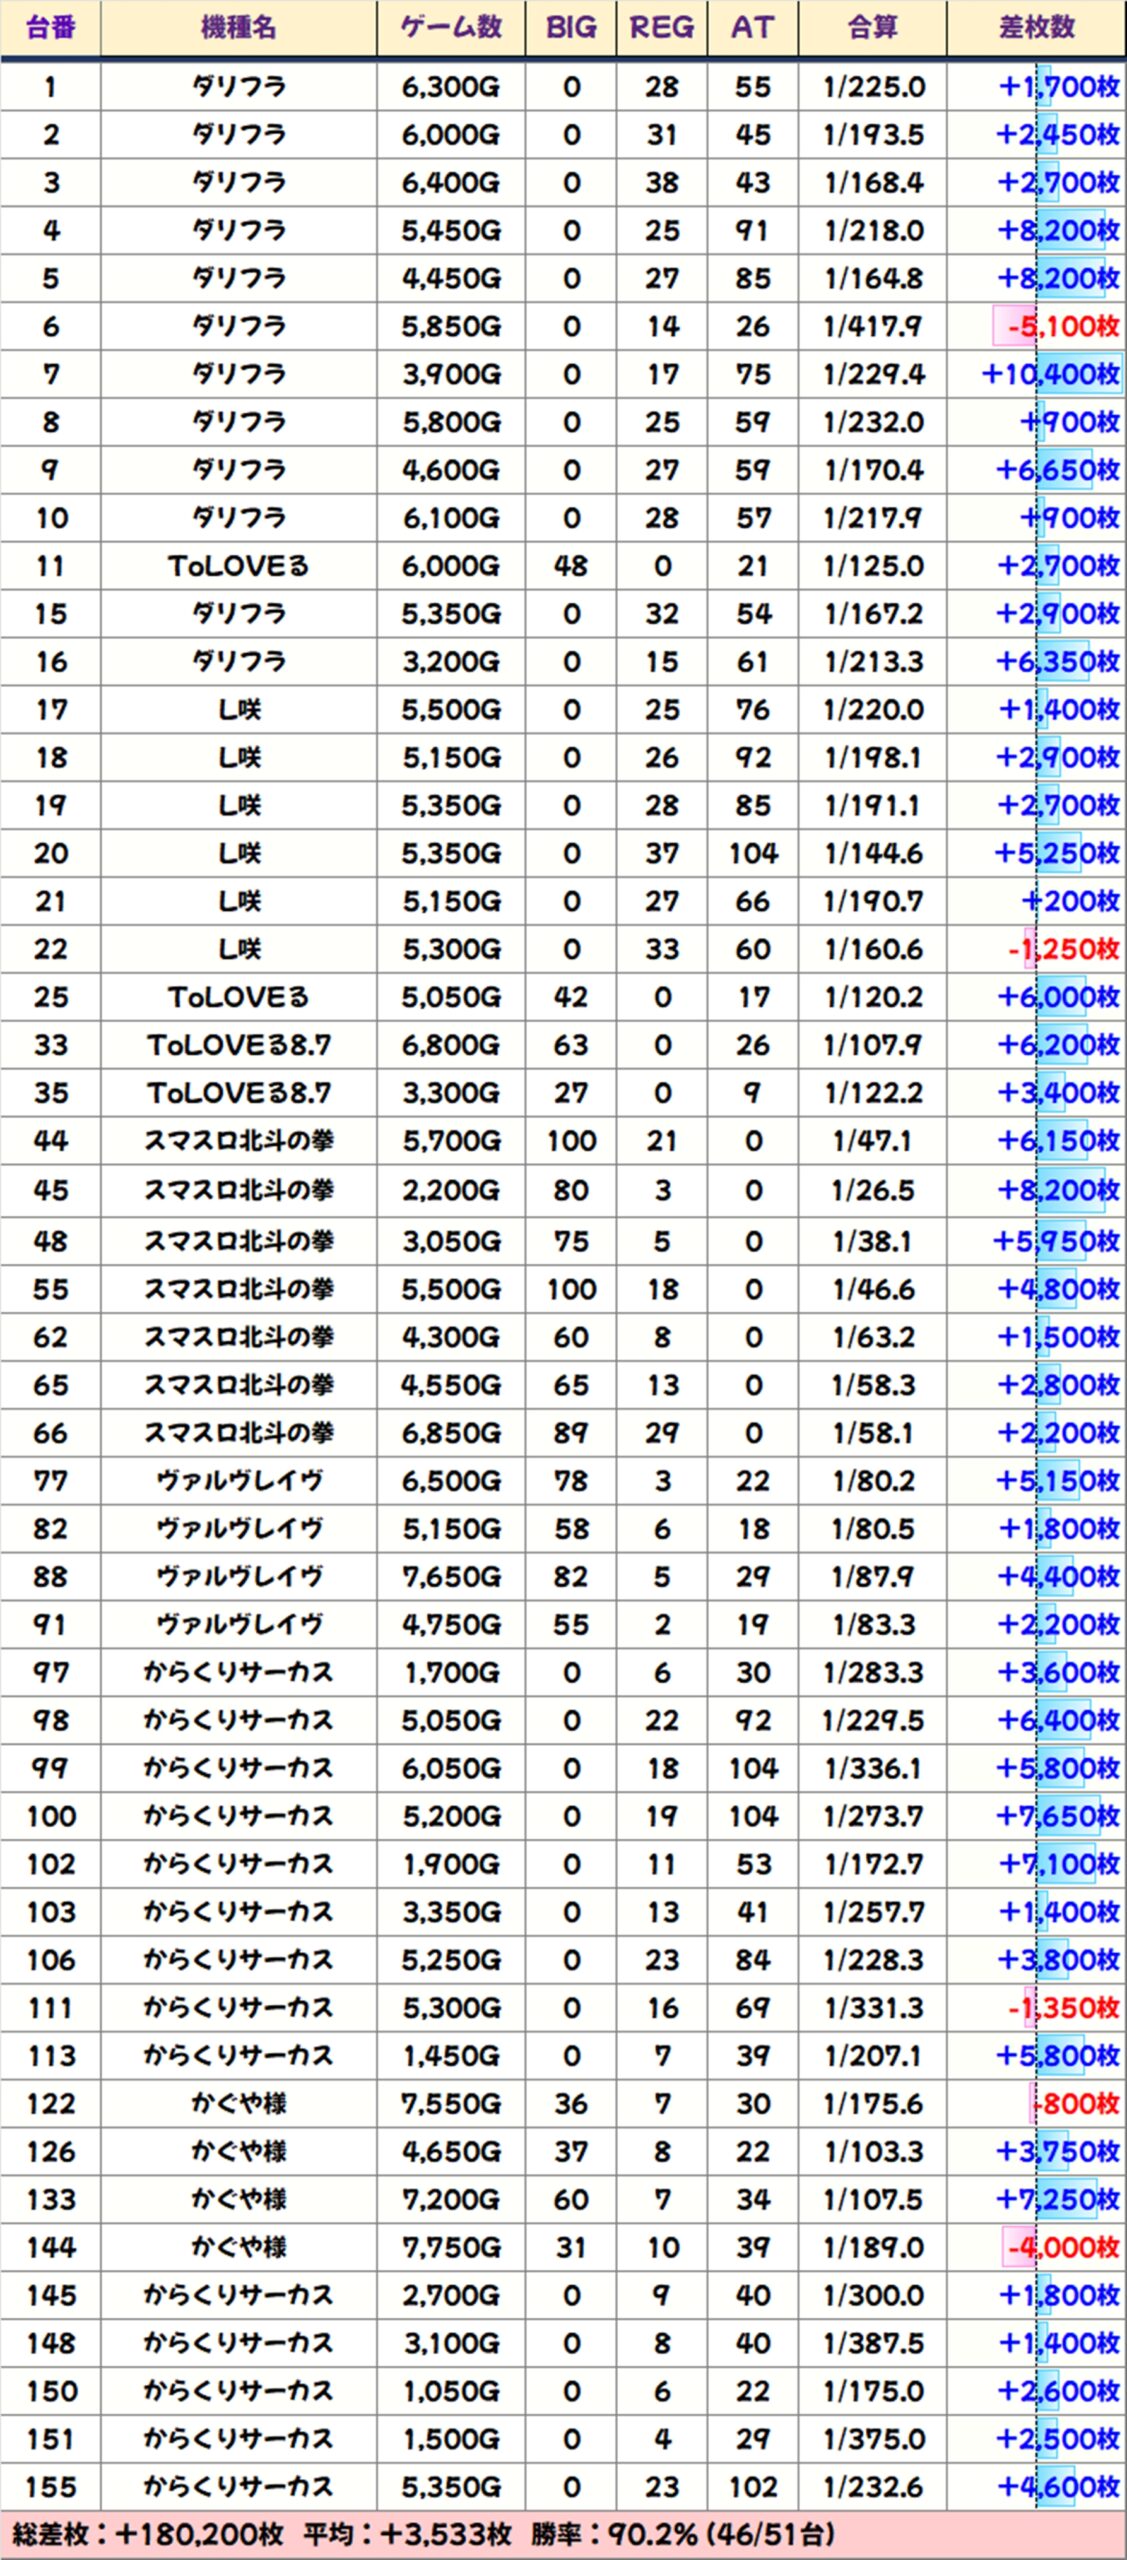Select the -800枚 value in row 122
Viewport: 1127px width, 2560px height.
coord(1076,2104)
